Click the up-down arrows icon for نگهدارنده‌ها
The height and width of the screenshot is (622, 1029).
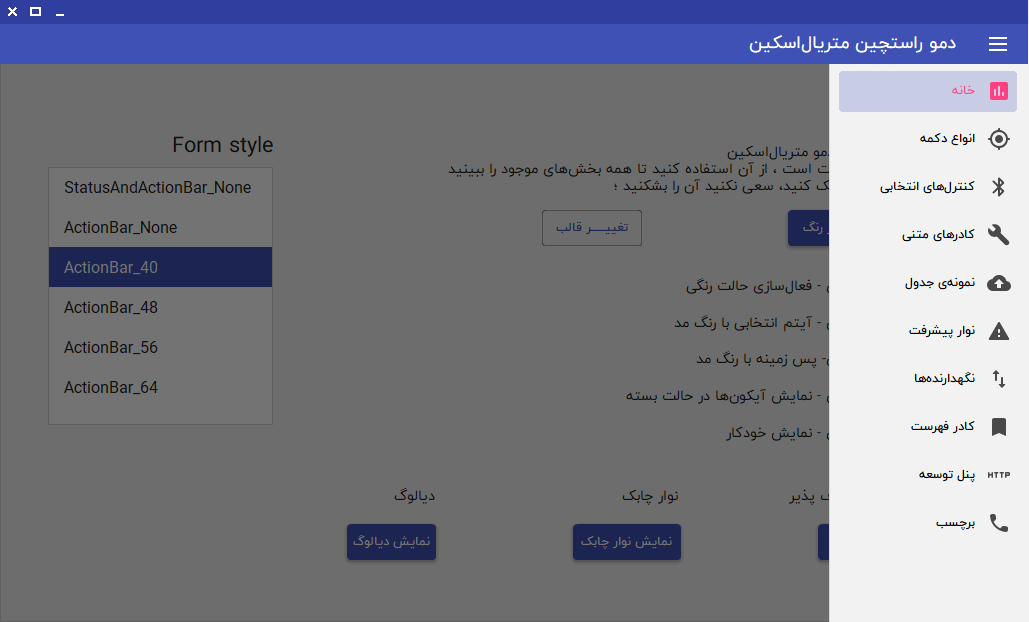[999, 379]
